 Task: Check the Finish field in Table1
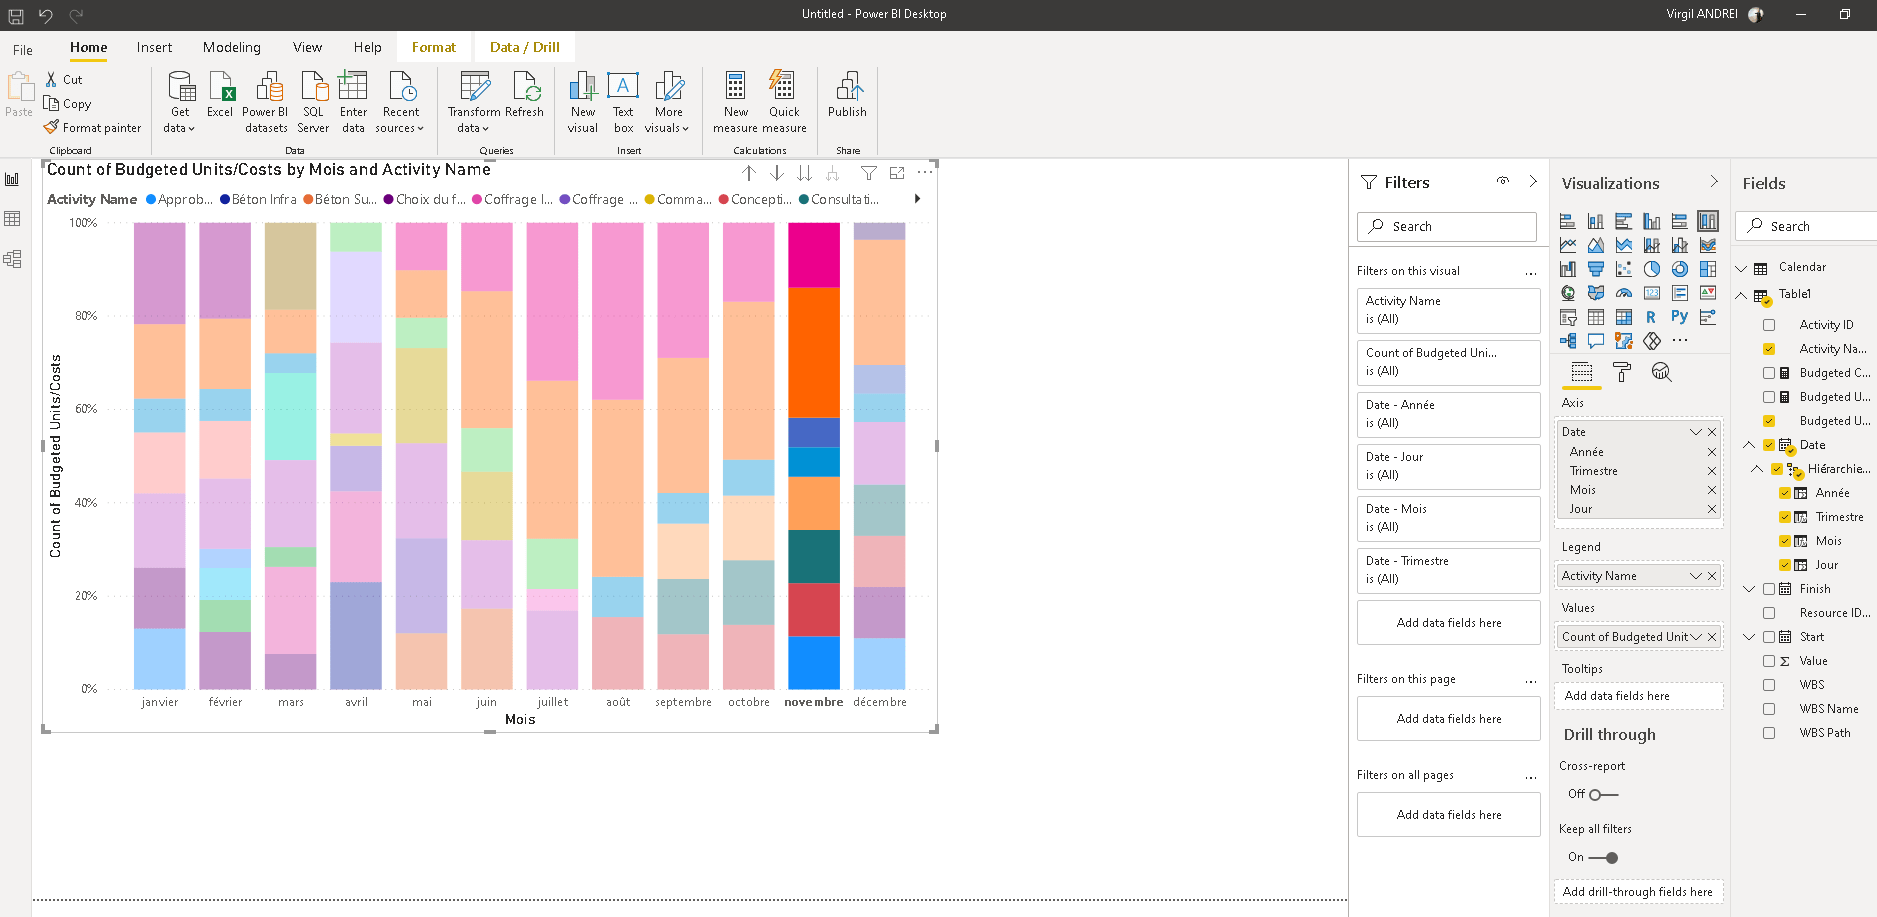[1770, 588]
